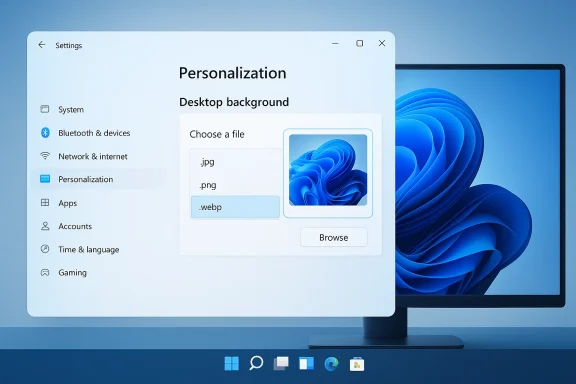Click the System monitor icon in sidebar
576x384 pixels.
pos(45,109)
